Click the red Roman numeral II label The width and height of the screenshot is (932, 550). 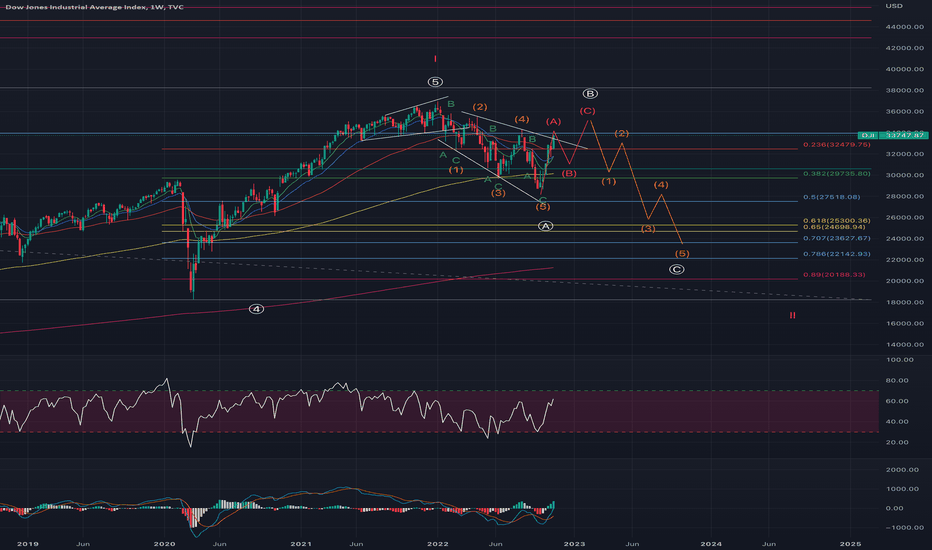[x=792, y=315]
